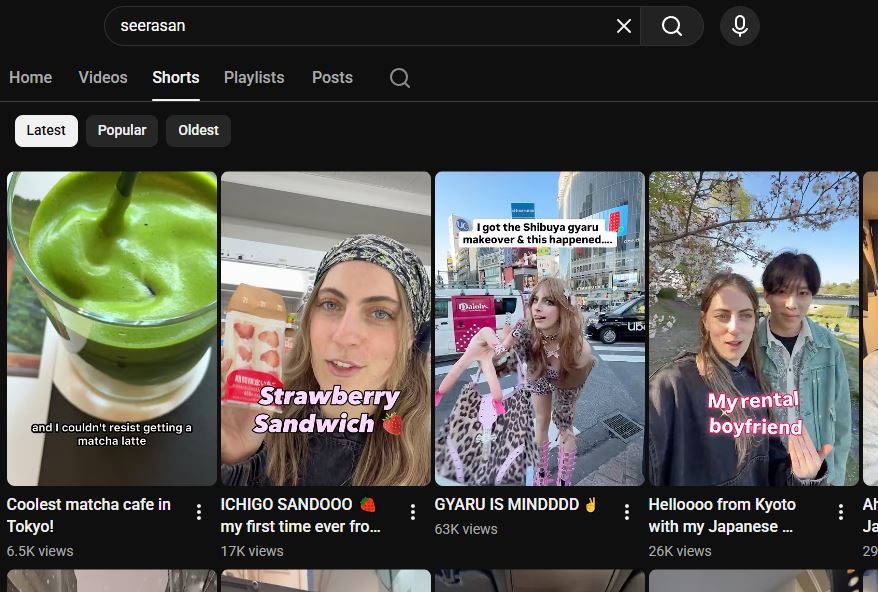Open more options for GYARU IS MINDDDD short
Screen dimensions: 878x592
click(627, 512)
